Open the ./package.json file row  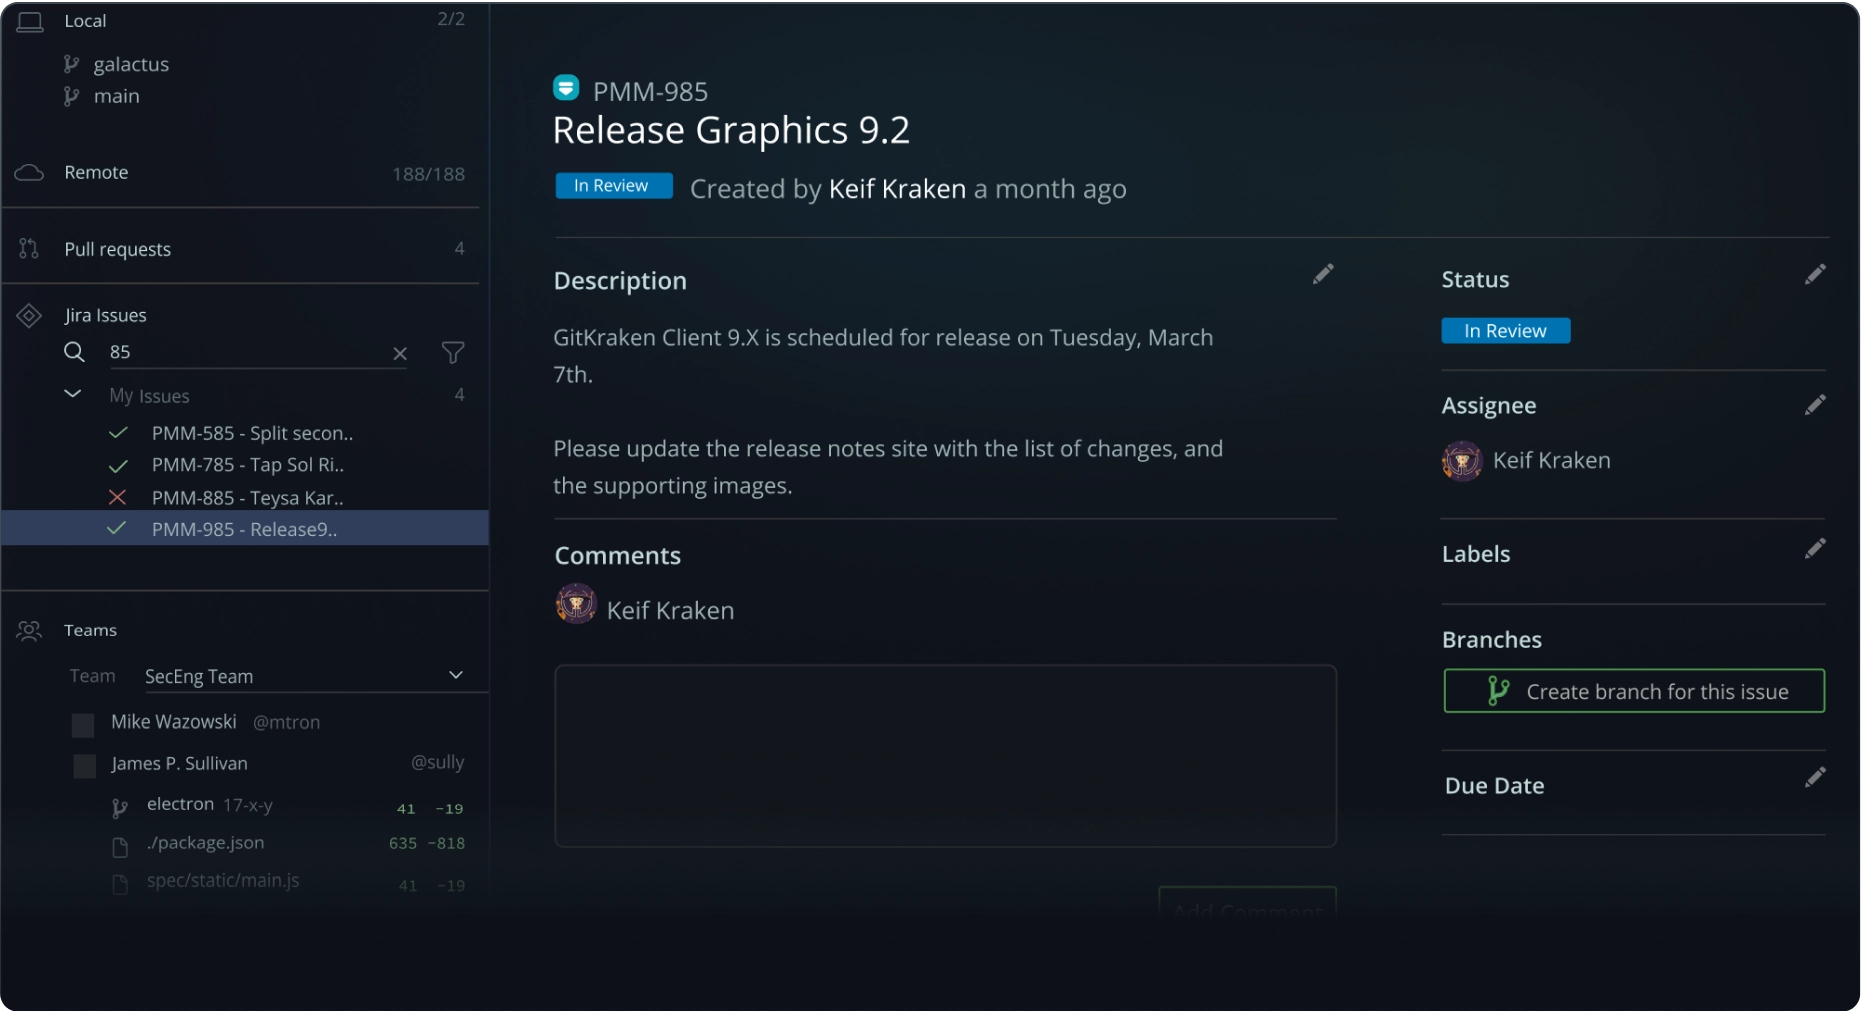(x=288, y=843)
